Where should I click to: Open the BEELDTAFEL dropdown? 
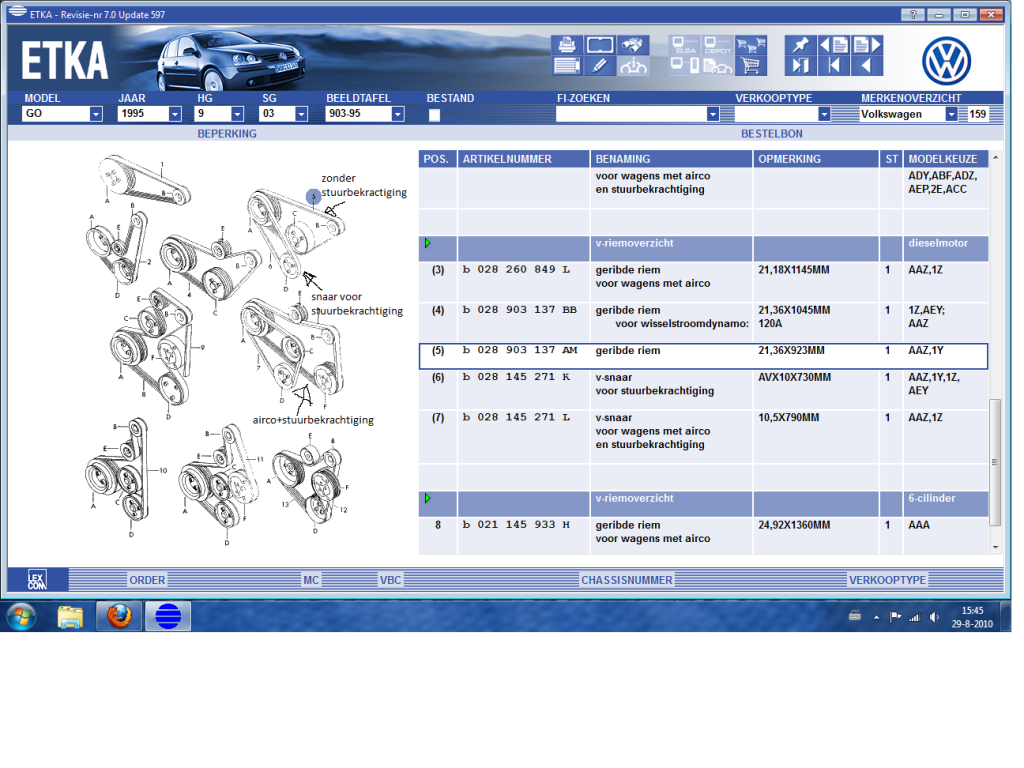398,114
